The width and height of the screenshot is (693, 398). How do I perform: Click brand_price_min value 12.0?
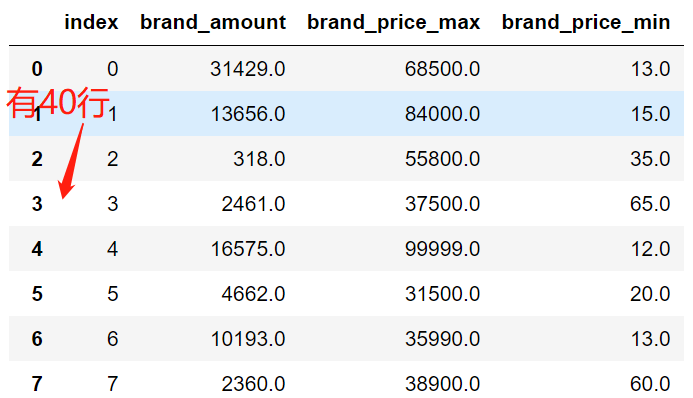tap(650, 249)
